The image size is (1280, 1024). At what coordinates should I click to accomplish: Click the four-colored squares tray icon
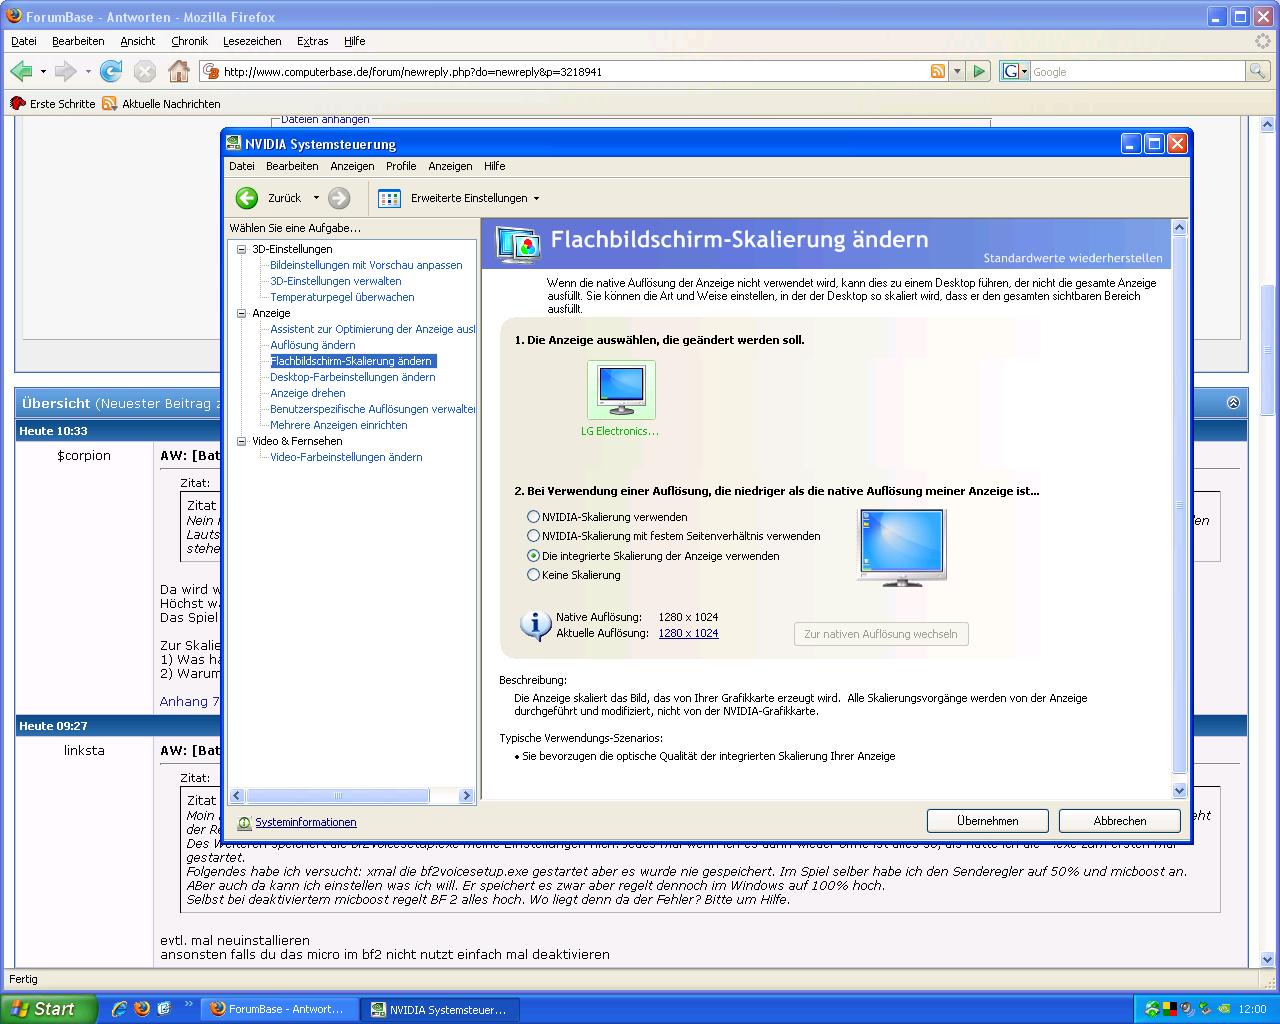1170,1009
